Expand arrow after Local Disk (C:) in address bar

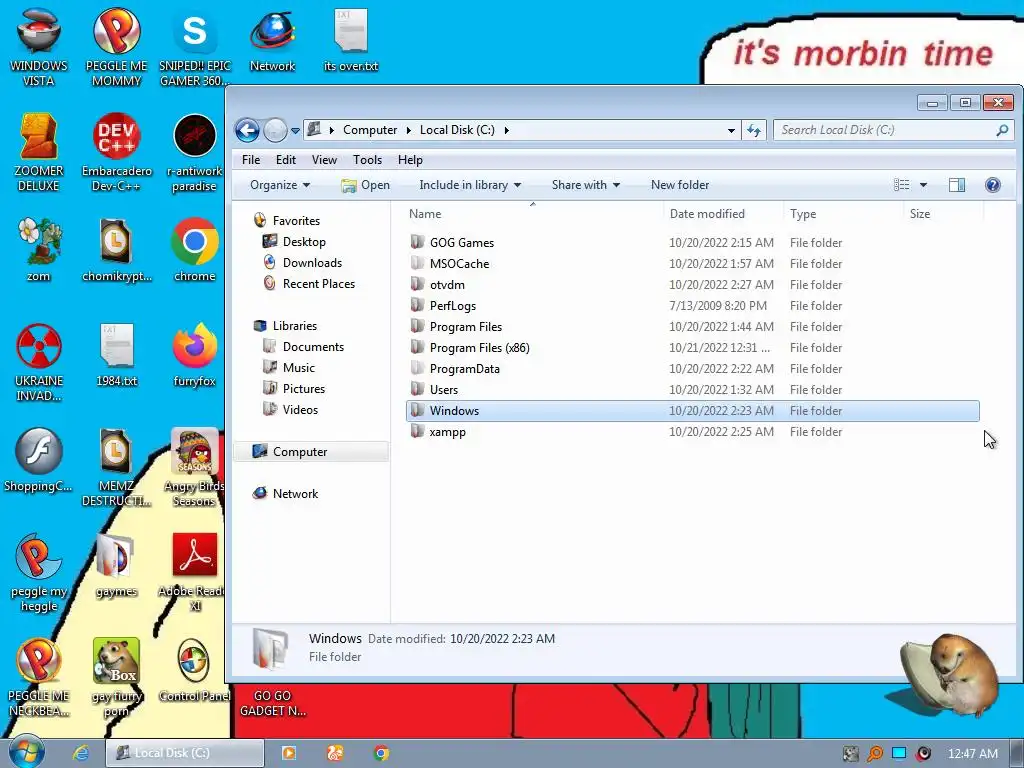(x=506, y=131)
